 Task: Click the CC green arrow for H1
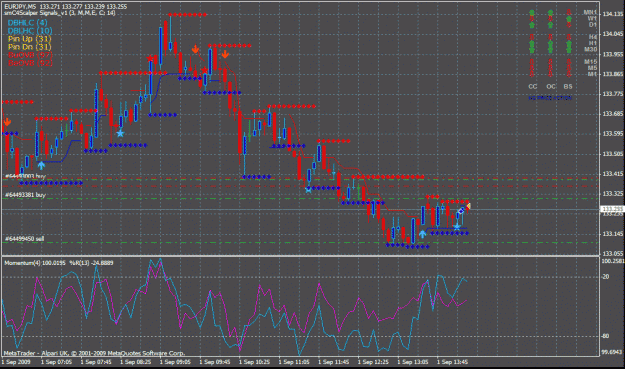pos(532,43)
